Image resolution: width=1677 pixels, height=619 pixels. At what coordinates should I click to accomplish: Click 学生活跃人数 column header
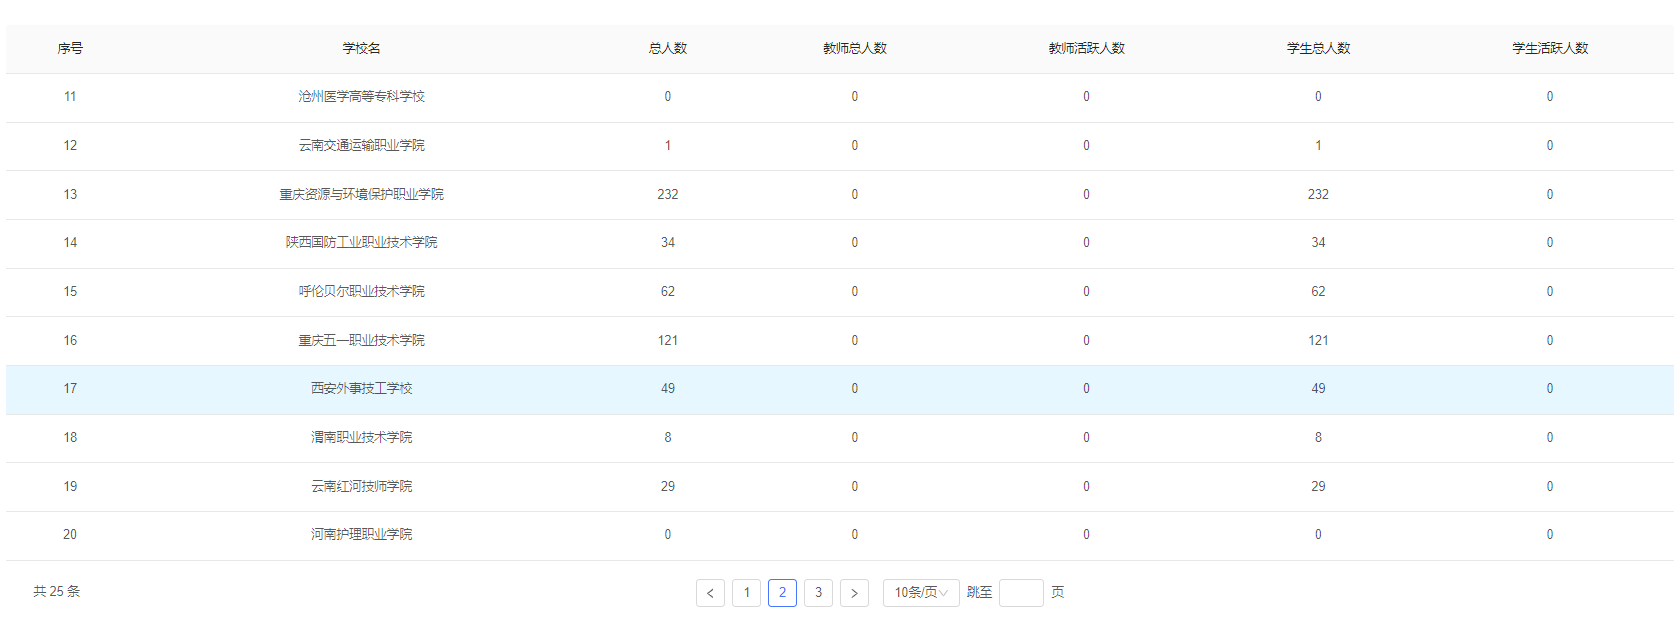tap(1549, 48)
